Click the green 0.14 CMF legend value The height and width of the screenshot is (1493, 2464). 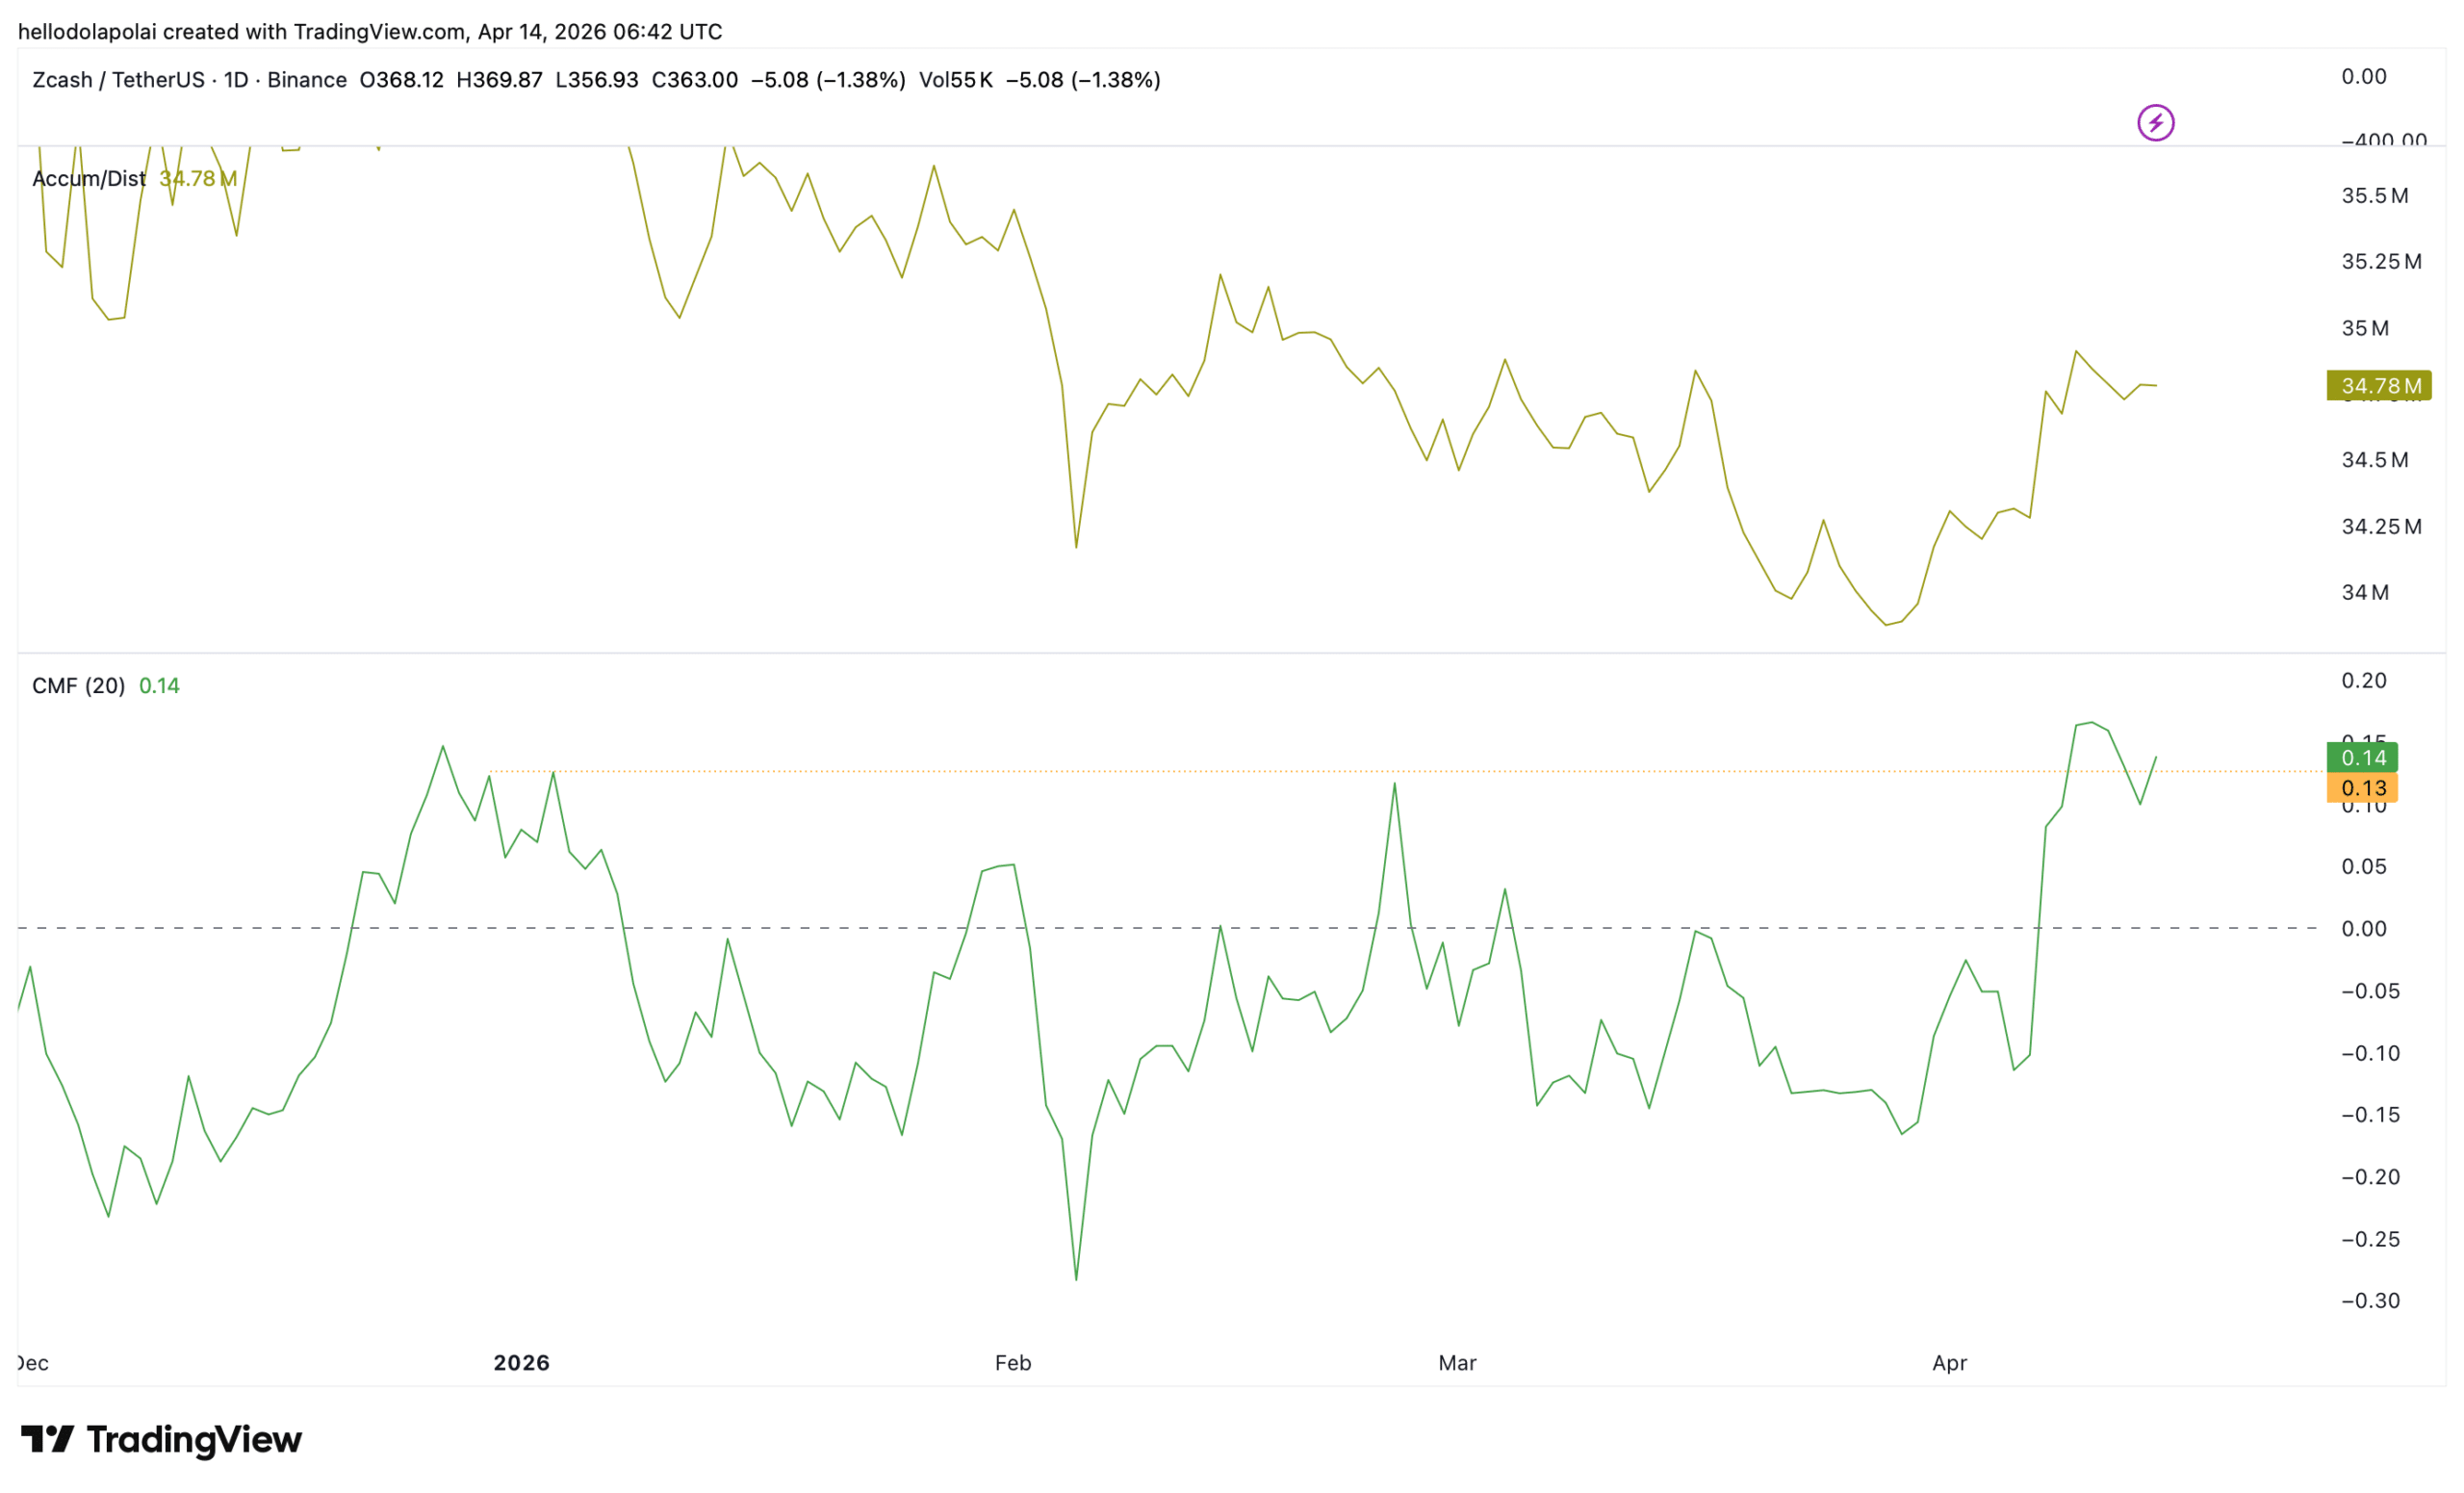[159, 686]
